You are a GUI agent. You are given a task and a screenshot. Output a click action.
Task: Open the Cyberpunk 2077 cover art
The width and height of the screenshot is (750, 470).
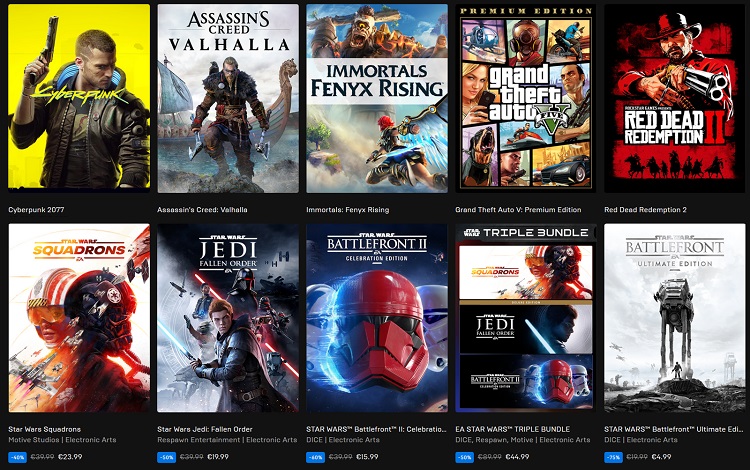point(79,98)
